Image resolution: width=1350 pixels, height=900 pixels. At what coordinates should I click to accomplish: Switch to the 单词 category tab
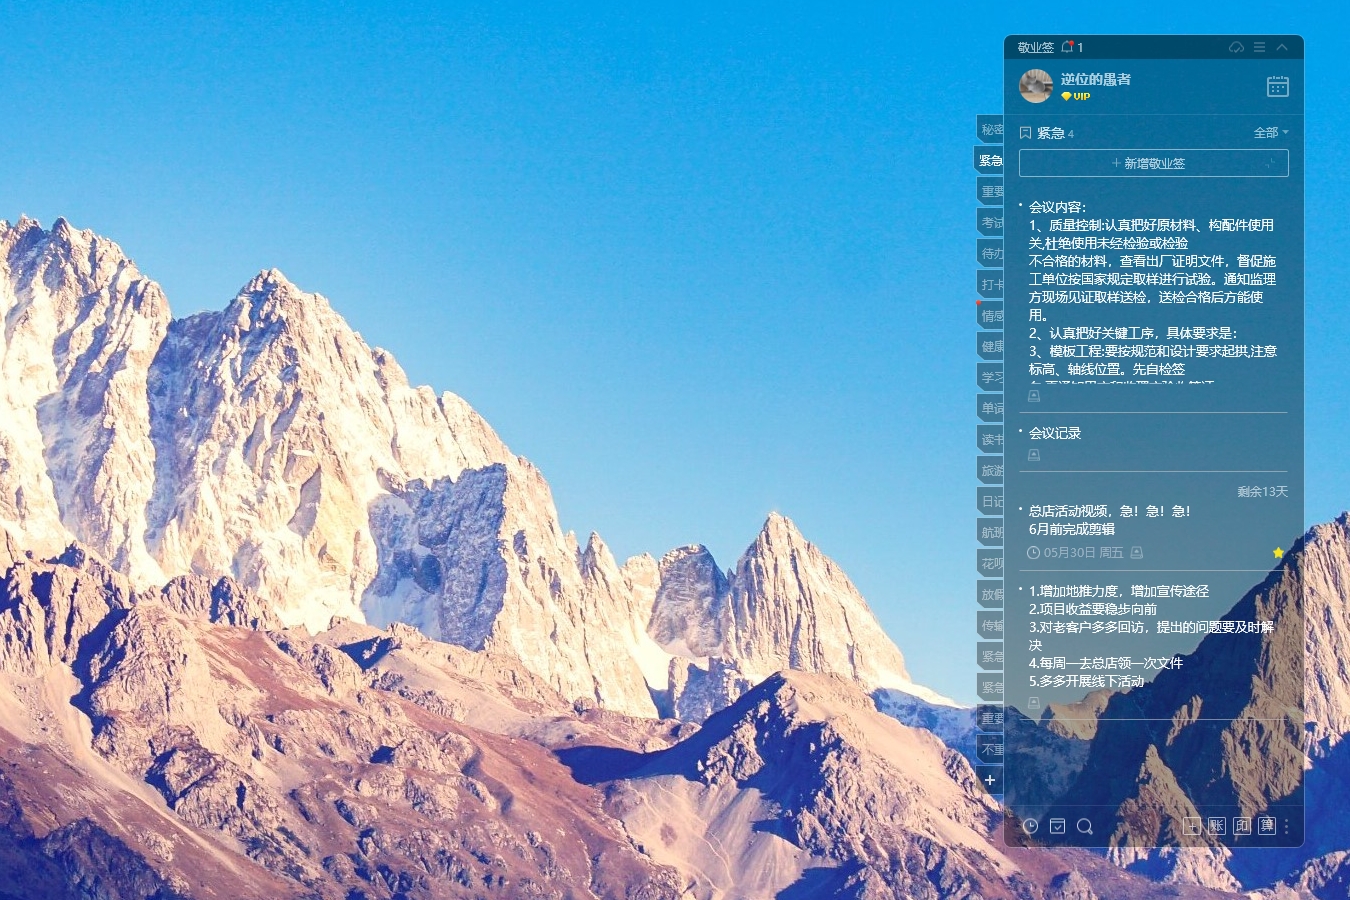[990, 408]
